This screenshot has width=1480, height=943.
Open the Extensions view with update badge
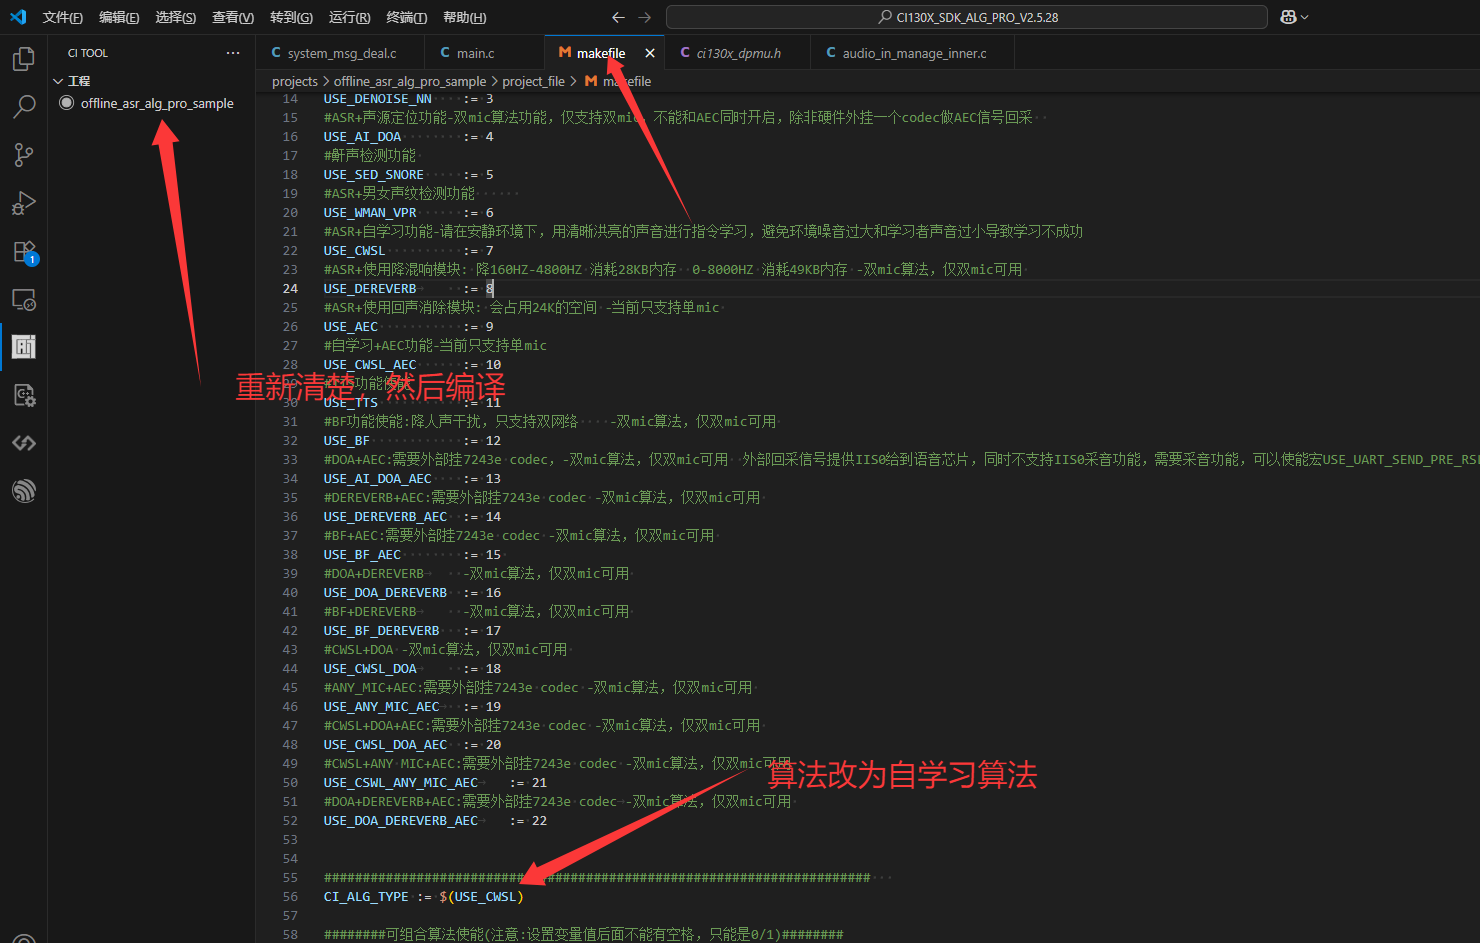point(24,251)
